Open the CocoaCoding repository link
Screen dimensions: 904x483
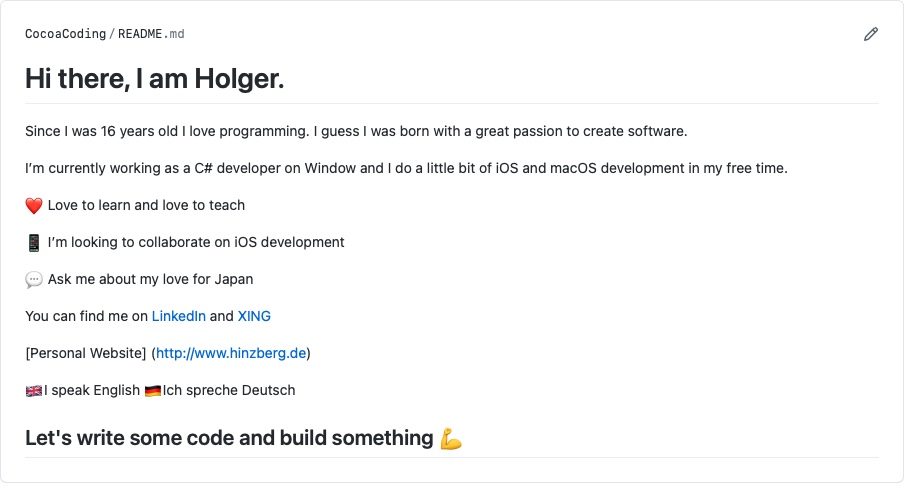point(66,34)
